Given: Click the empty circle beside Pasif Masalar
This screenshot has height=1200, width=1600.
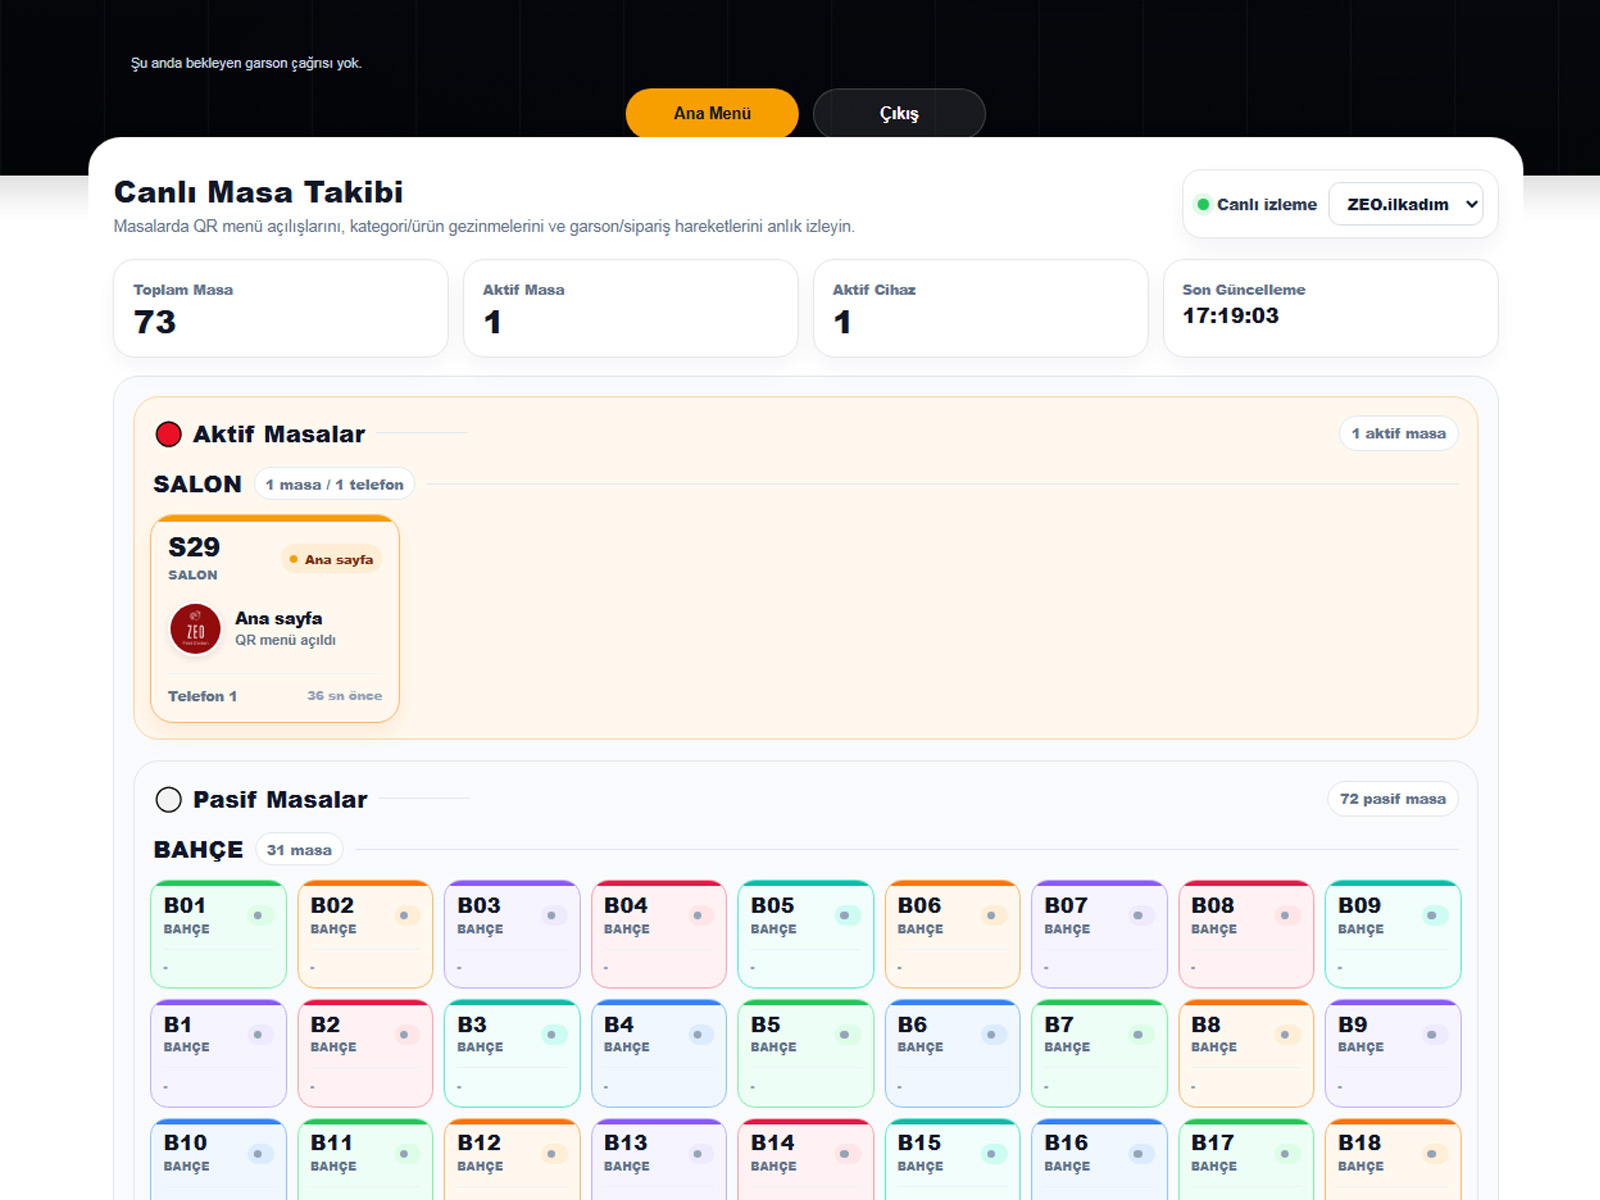Looking at the screenshot, I should click(x=169, y=800).
